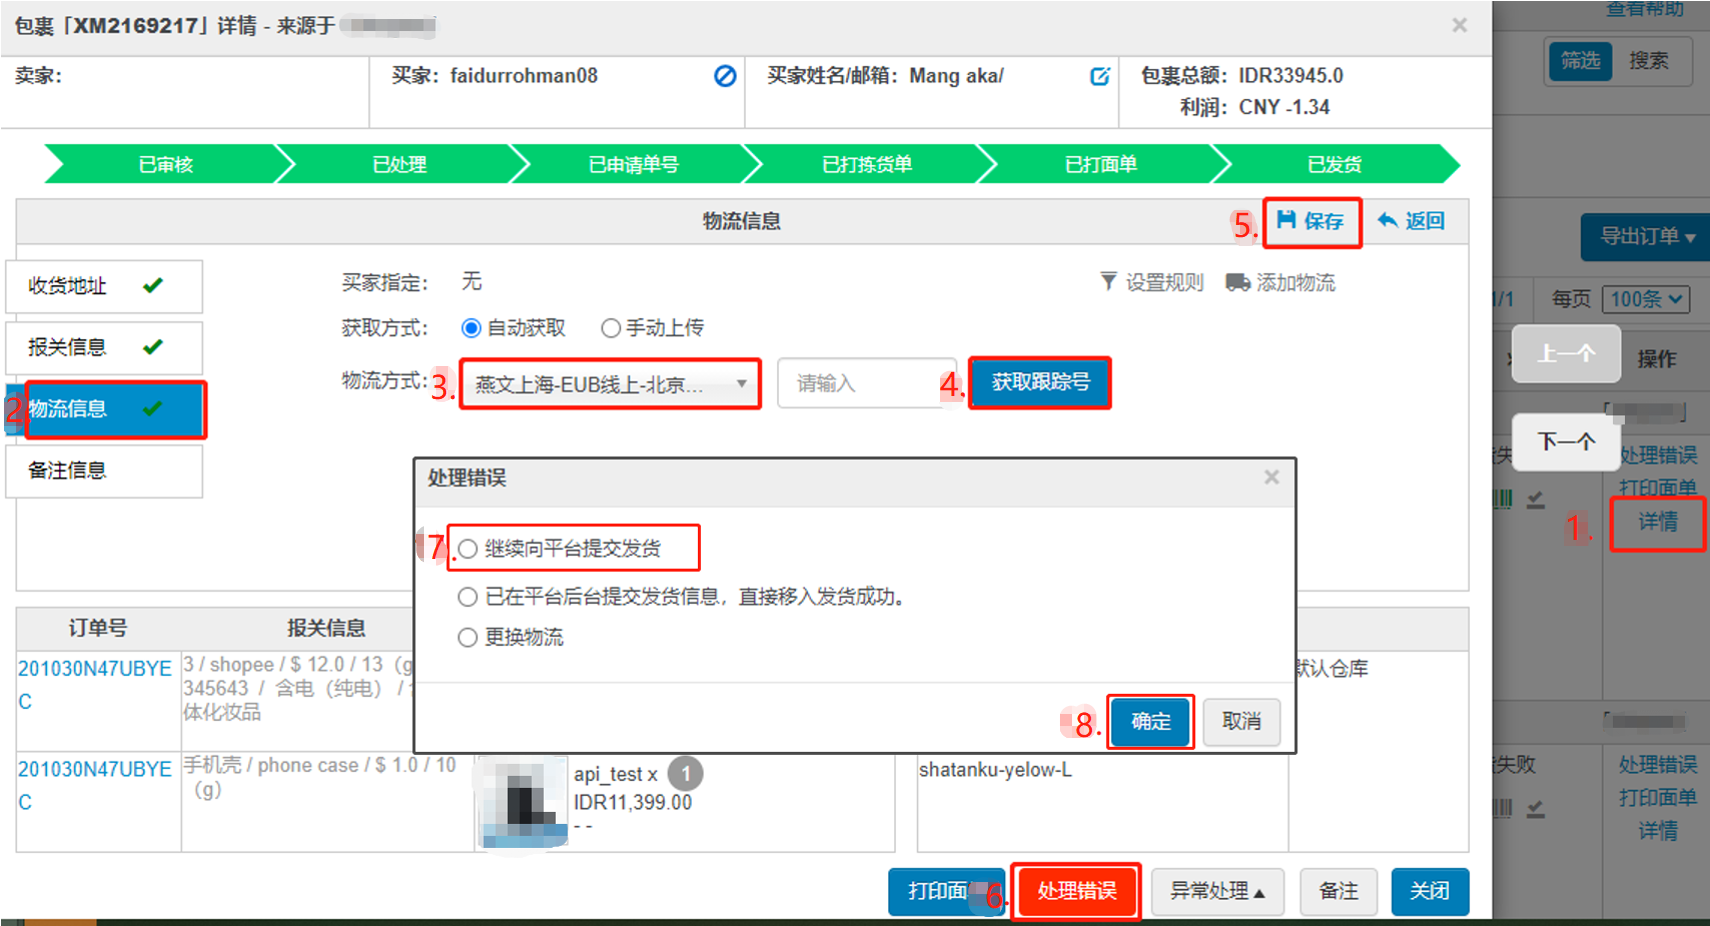1710x926 pixels.
Task: Click the 处理错误 red button
Action: [x=1076, y=890]
